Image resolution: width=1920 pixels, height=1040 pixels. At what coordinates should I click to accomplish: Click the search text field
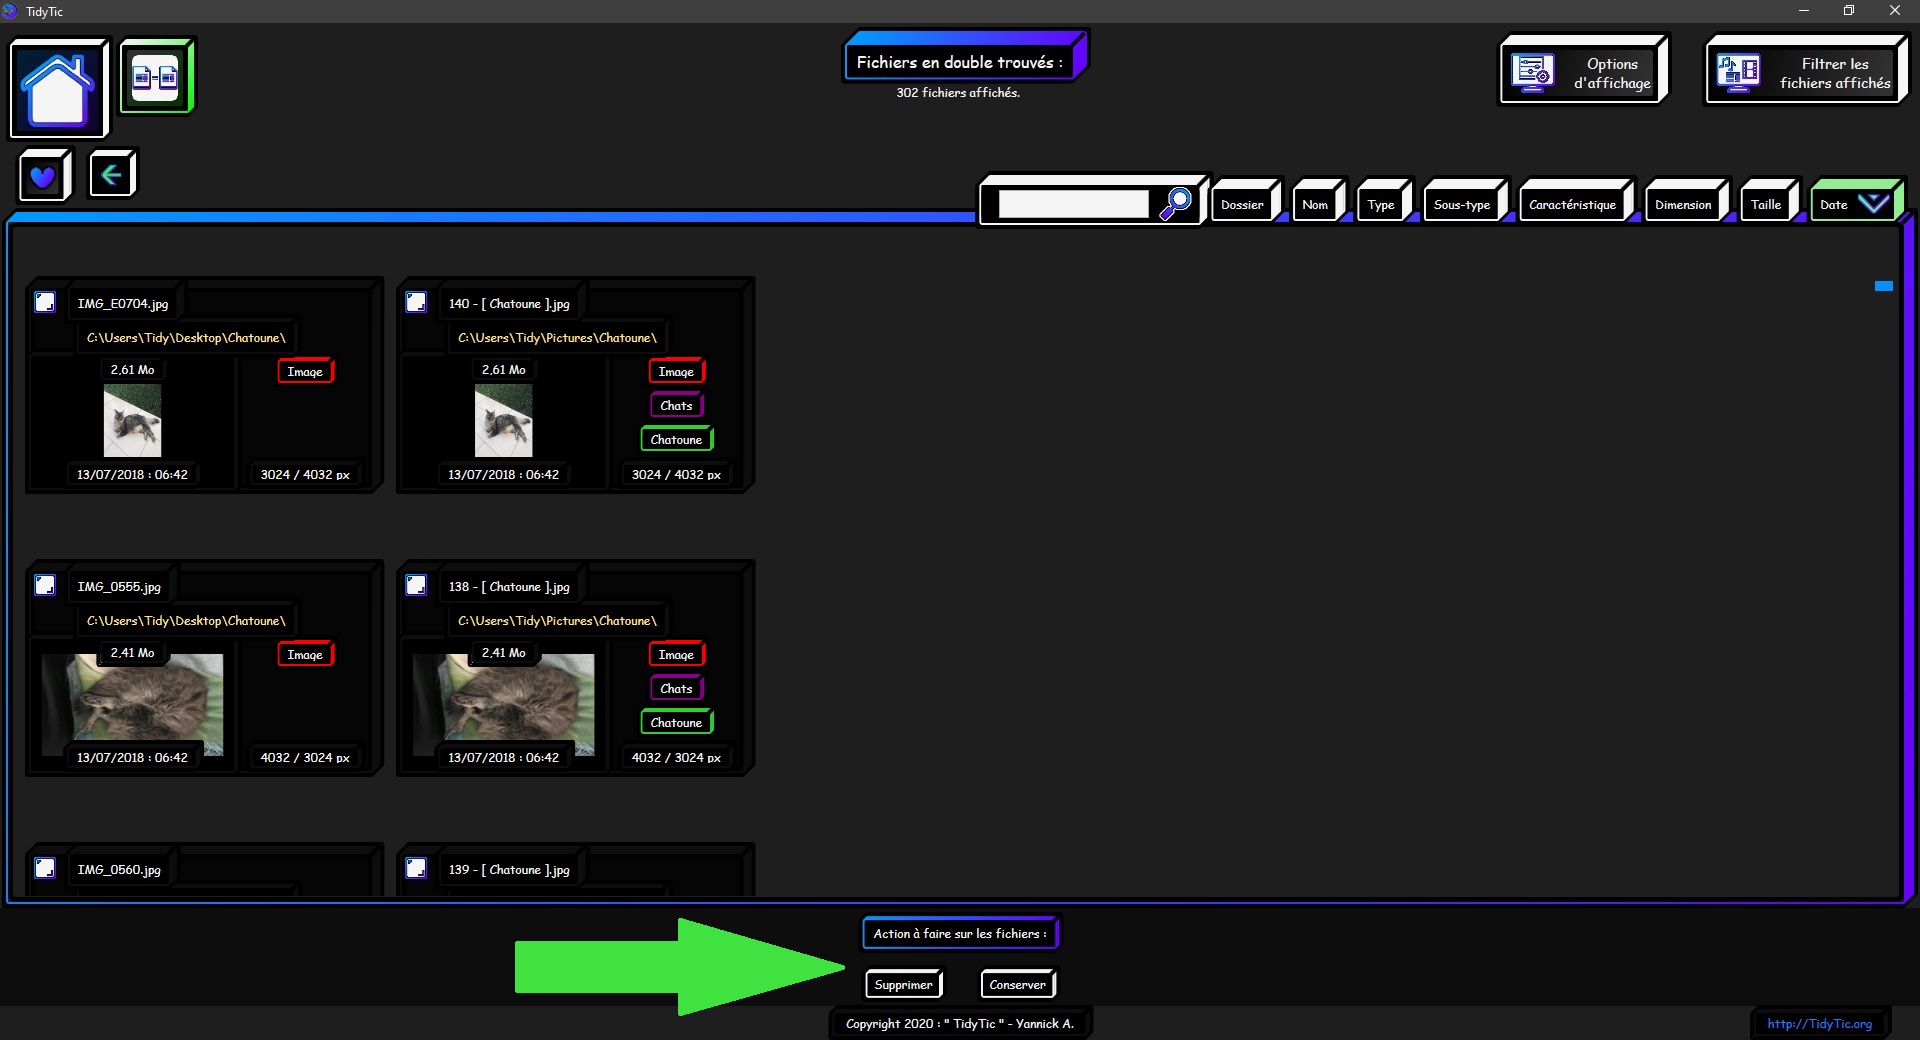click(x=1073, y=205)
